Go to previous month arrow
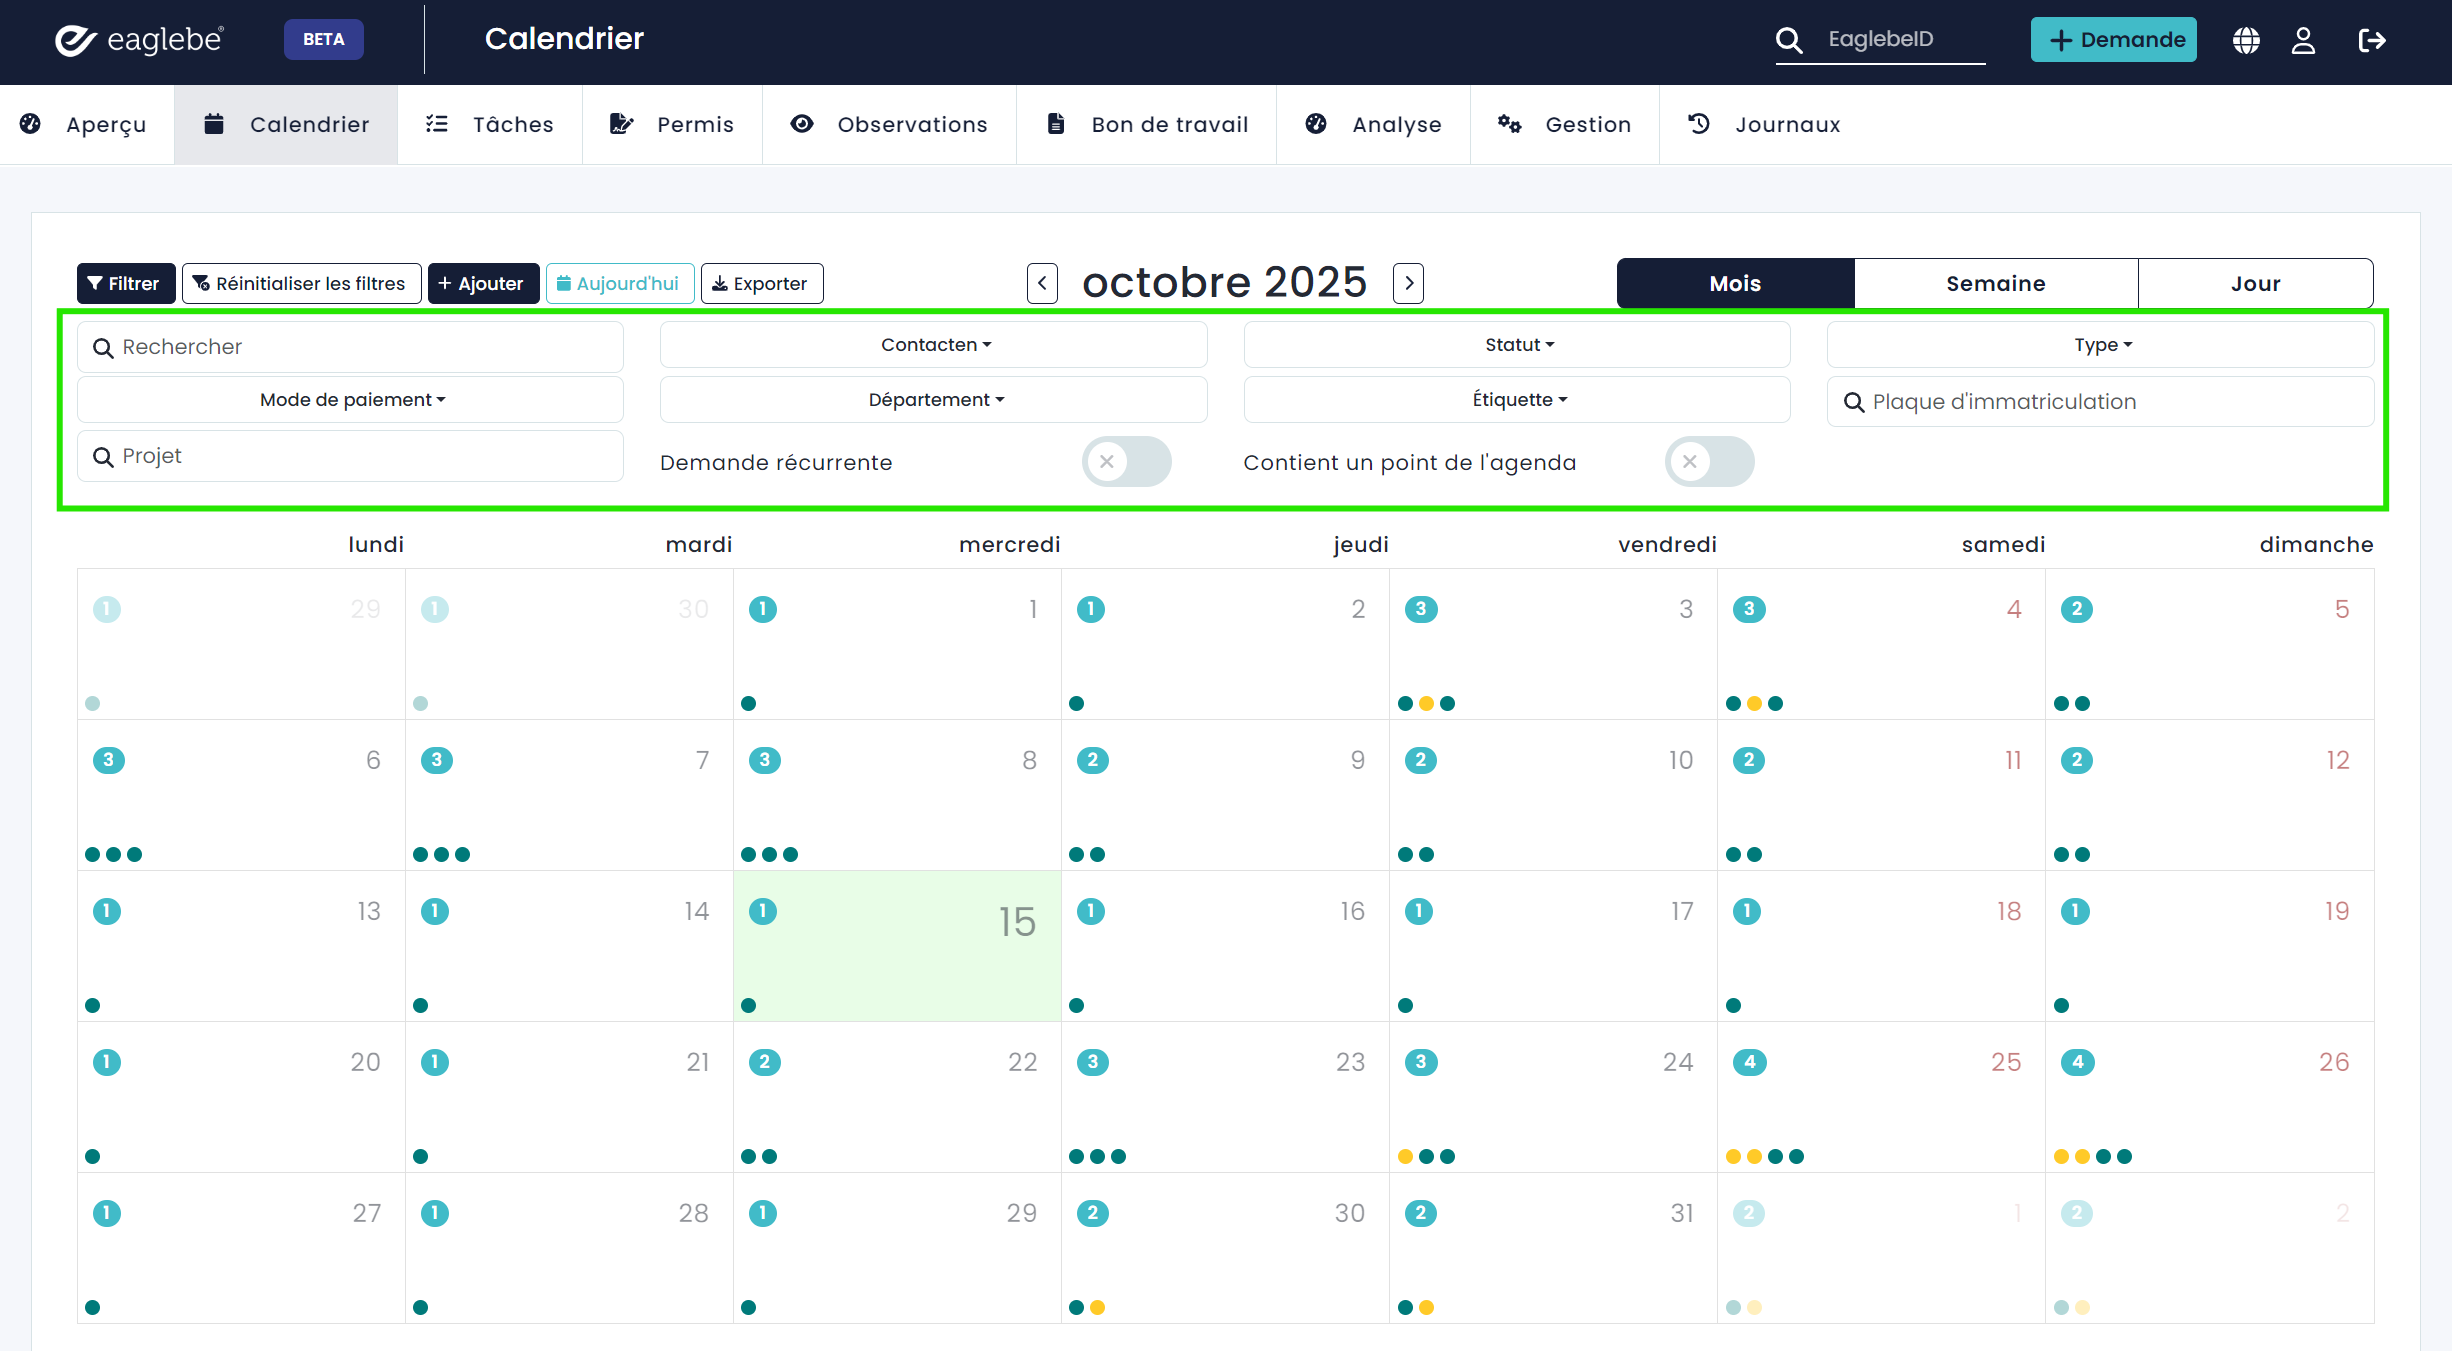 1042,283
